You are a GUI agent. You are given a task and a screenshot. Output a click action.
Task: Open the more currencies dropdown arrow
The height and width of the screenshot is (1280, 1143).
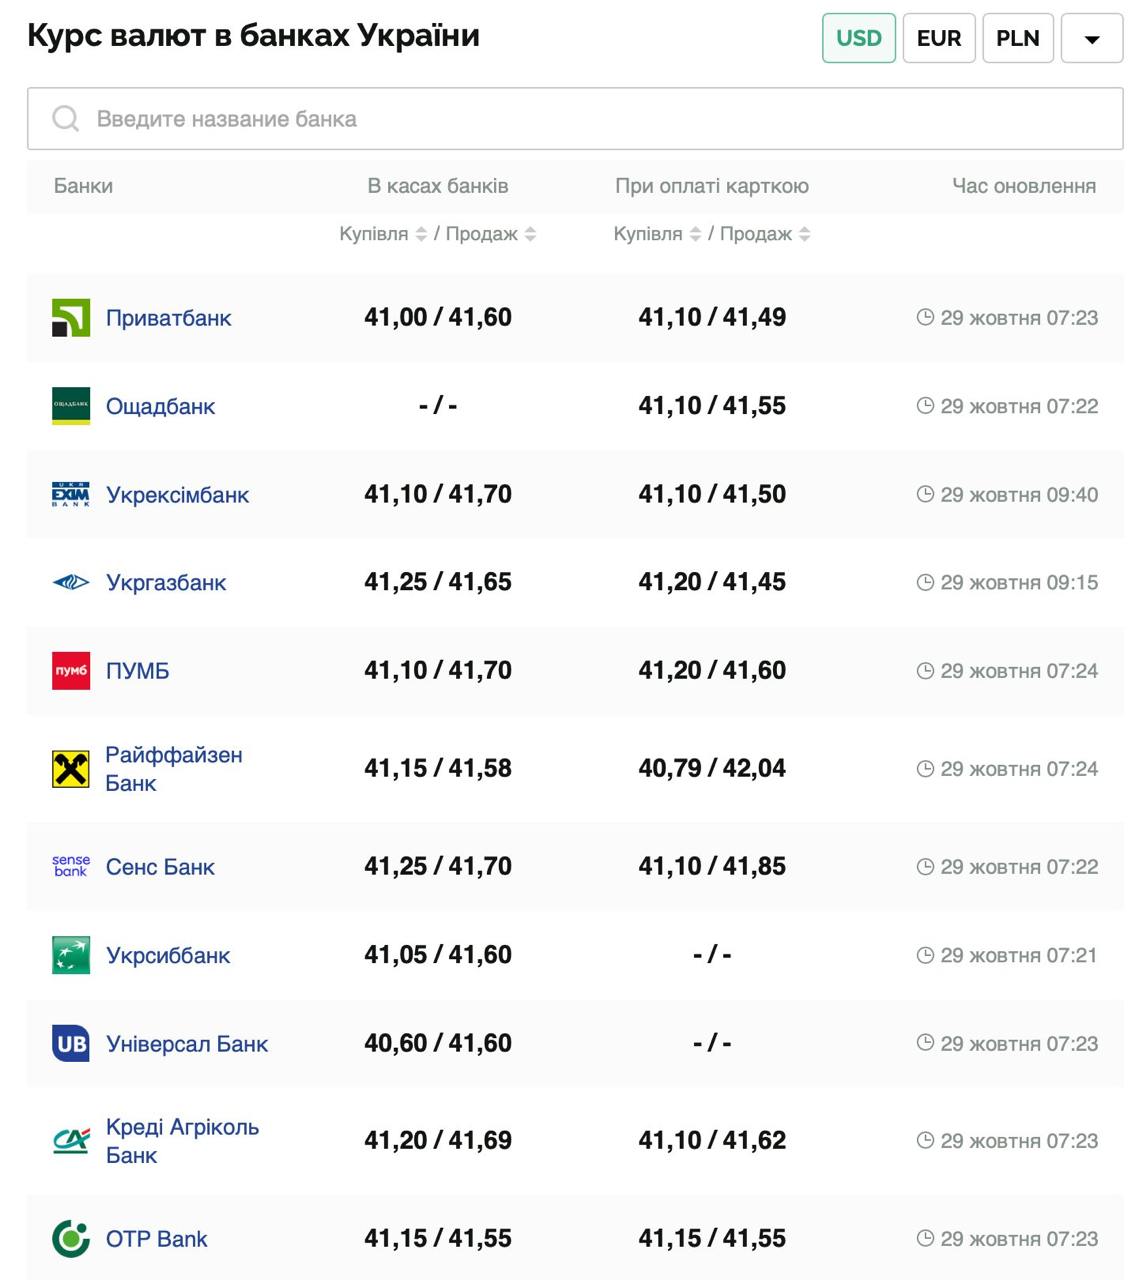[1092, 39]
